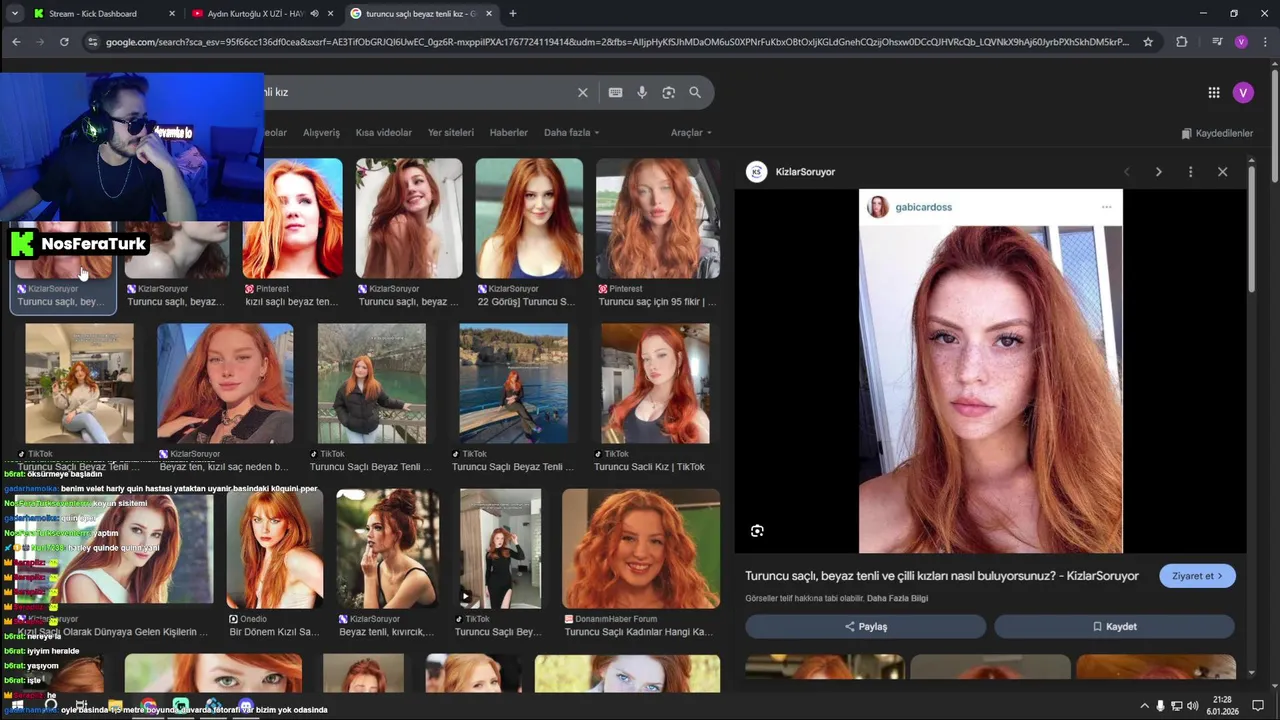Navigate back in the browser

click(x=16, y=42)
